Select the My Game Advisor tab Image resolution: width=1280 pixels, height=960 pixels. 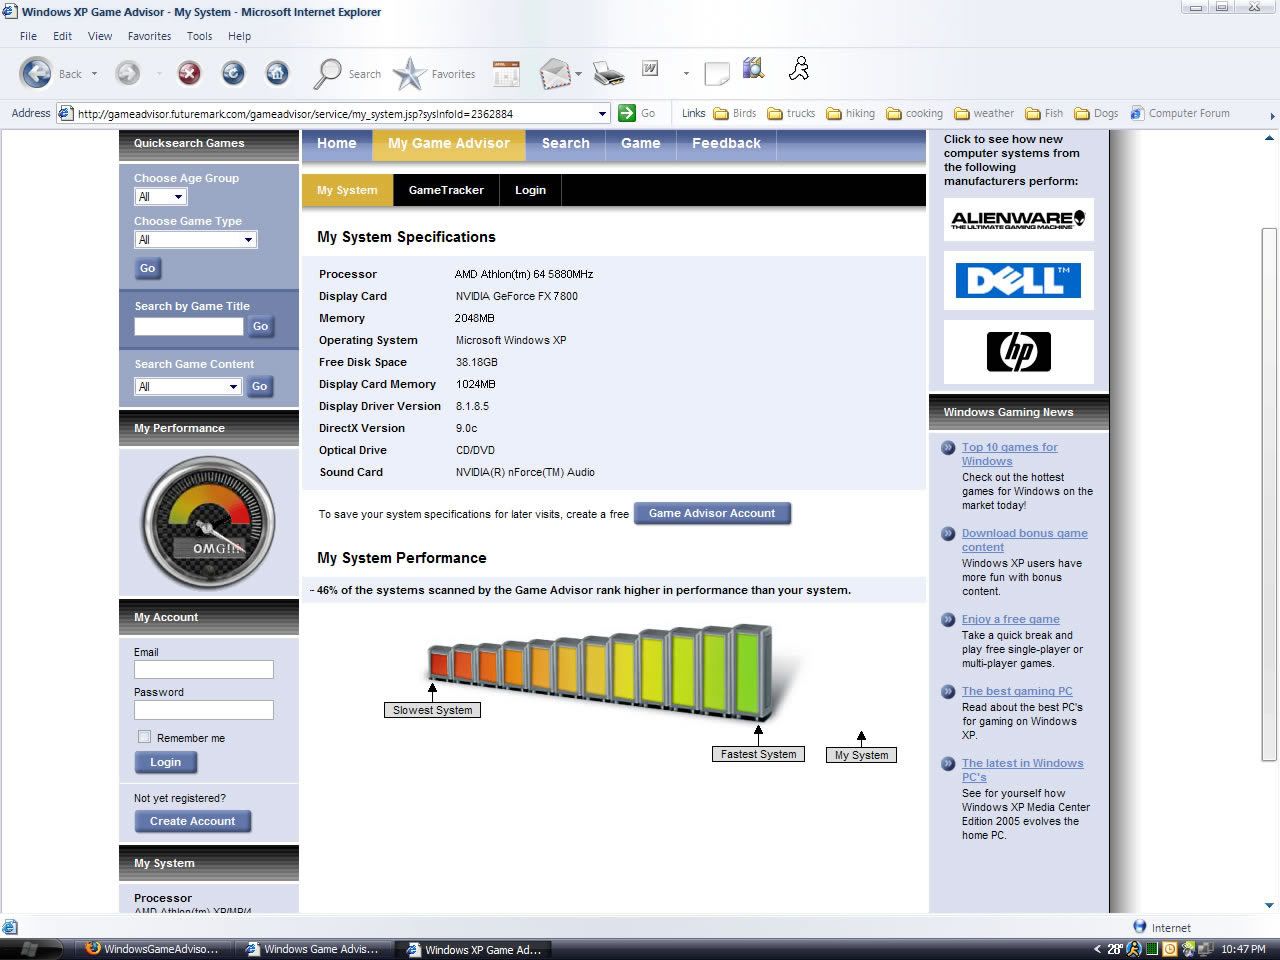tap(449, 143)
